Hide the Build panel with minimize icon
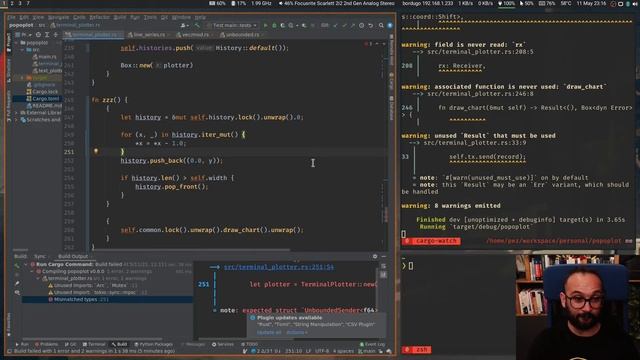The width and height of the screenshot is (640, 360). pyautogui.click(x=384, y=256)
